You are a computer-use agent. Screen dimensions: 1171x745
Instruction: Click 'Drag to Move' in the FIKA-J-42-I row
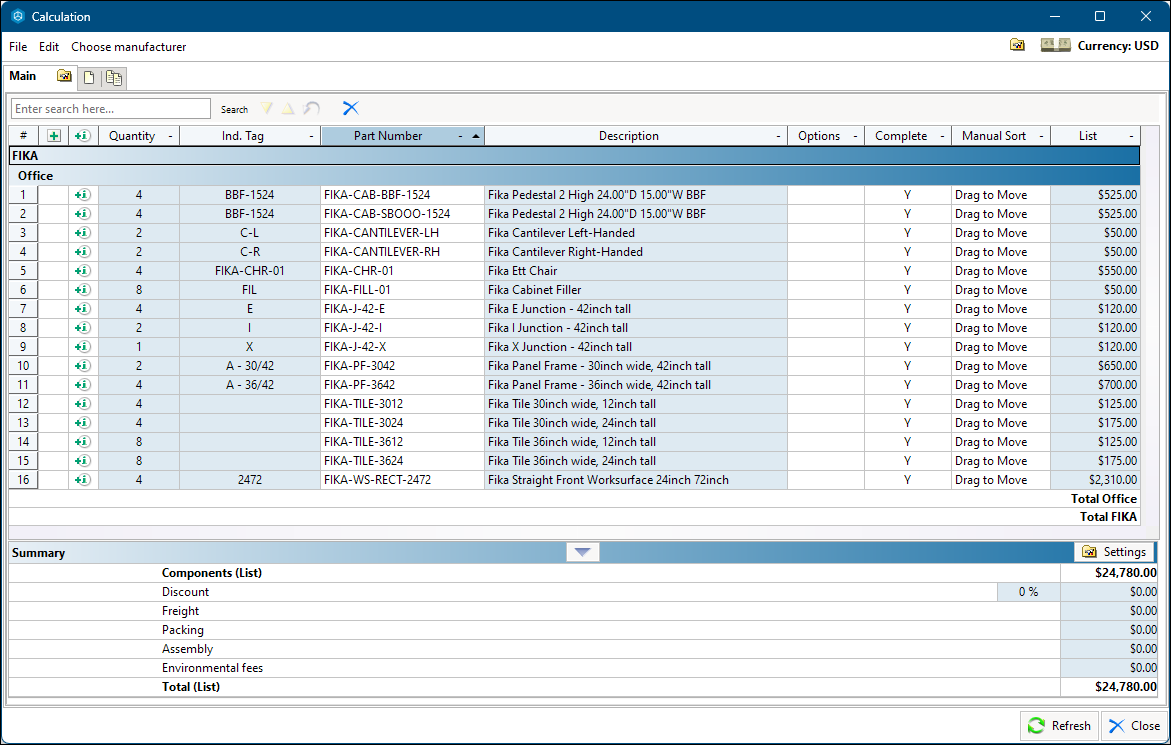(1001, 328)
